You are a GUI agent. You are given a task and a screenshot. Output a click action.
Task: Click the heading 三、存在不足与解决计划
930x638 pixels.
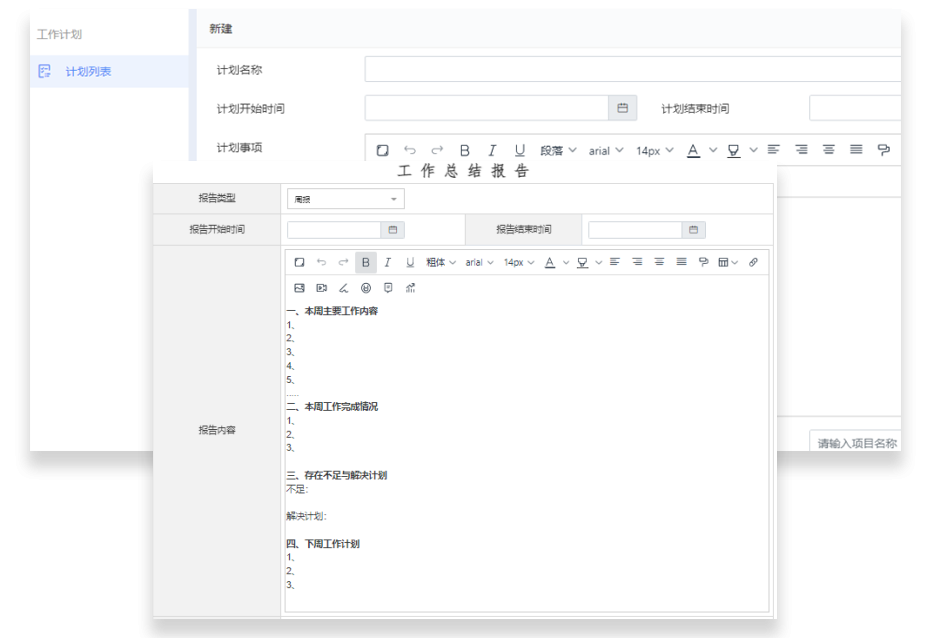pyautogui.click(x=337, y=475)
